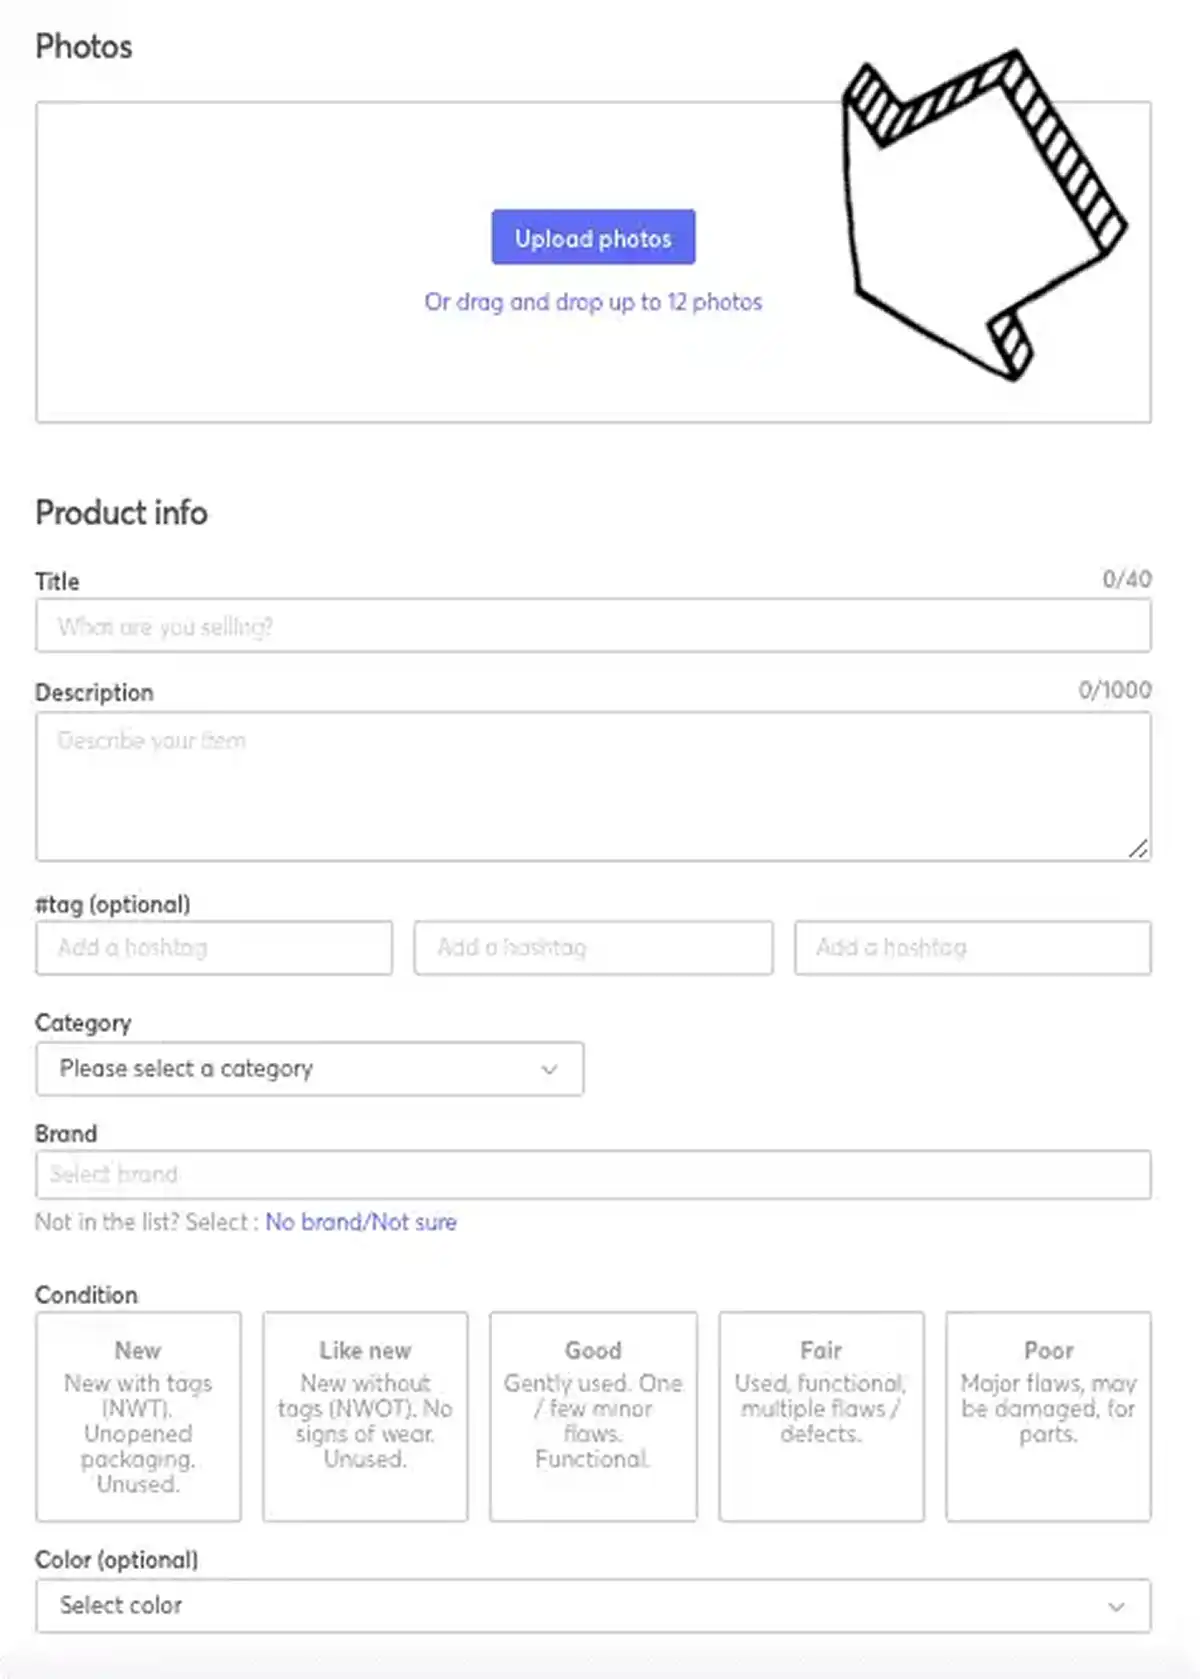1200x1679 pixels.
Task: Click the category dropdown chevron arrow
Action: click(x=548, y=1069)
